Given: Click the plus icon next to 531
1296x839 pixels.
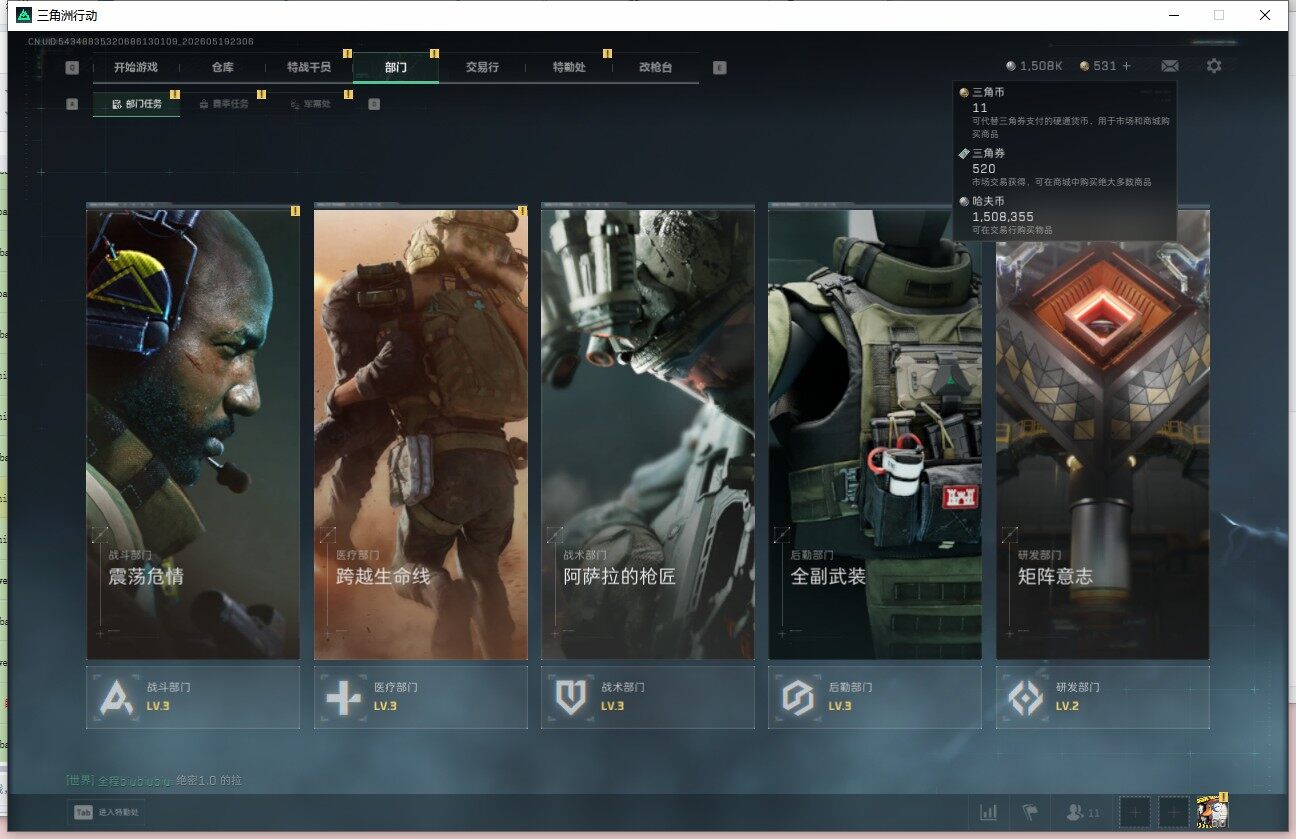Looking at the screenshot, I should click(1127, 66).
